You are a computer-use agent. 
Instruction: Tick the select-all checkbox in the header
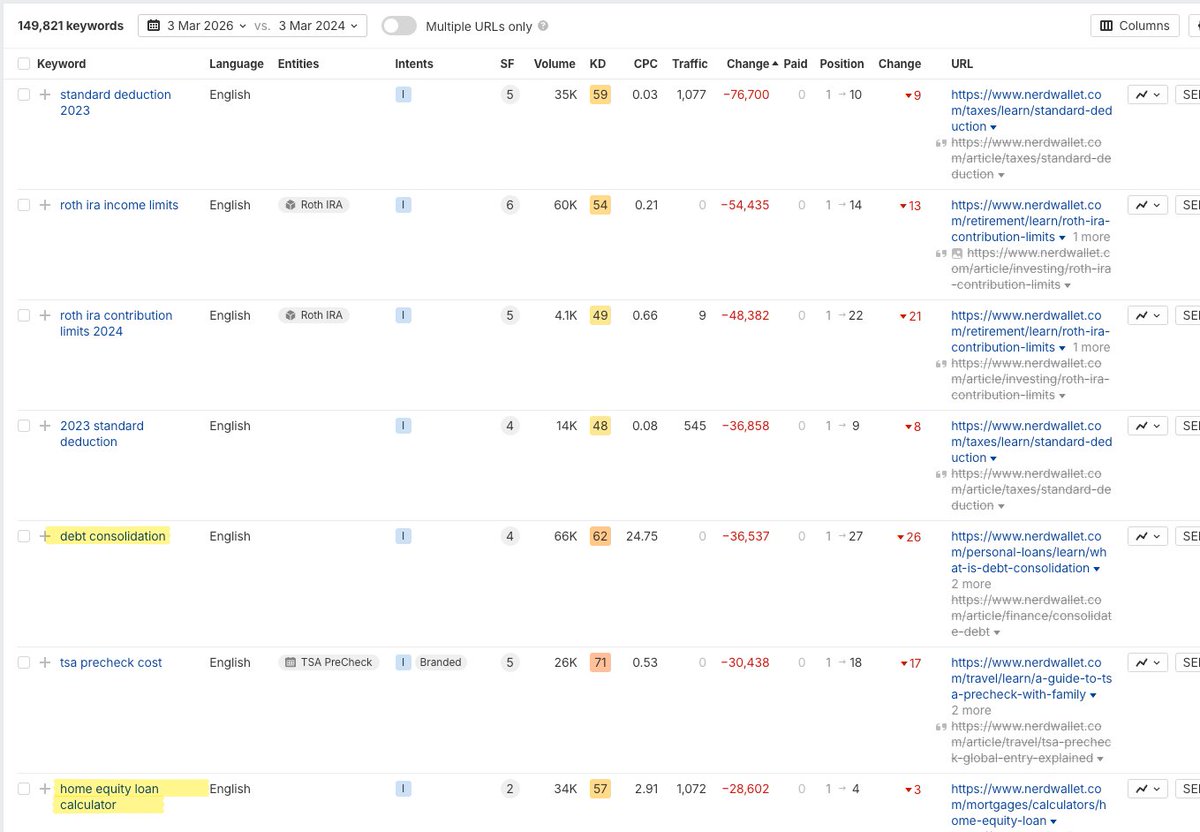pos(24,64)
